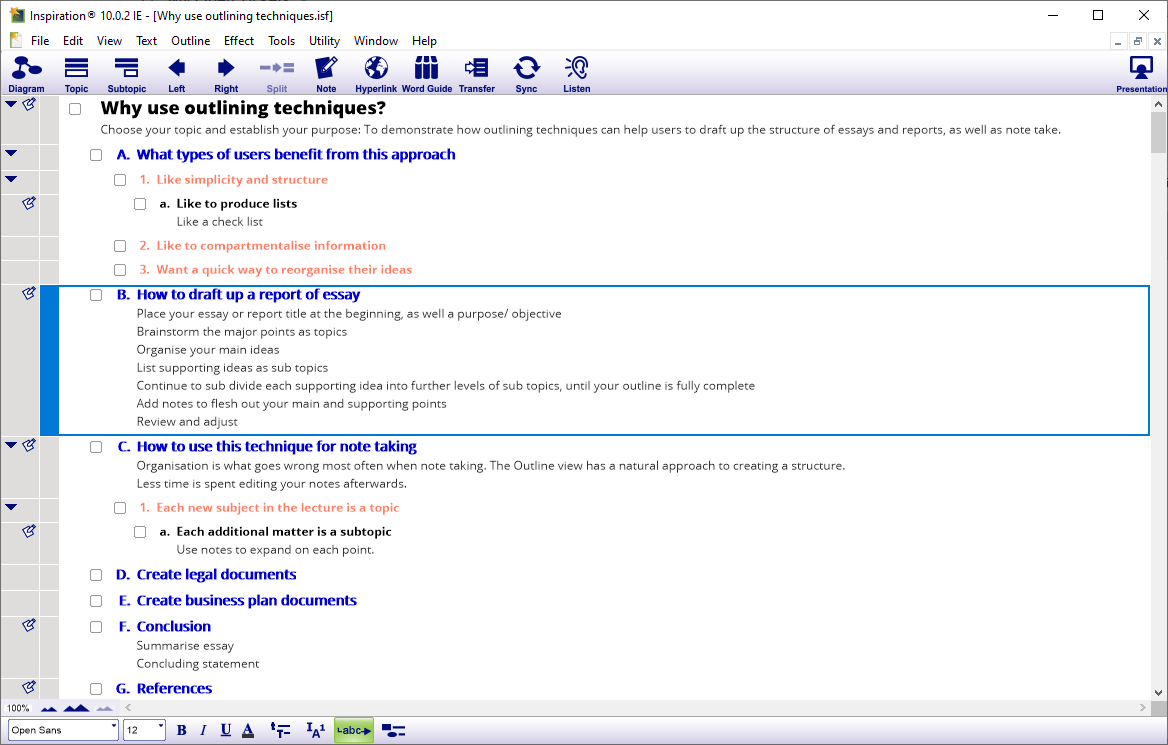
Task: Check box for 'Want a quick way to reorganise'
Action: pyautogui.click(x=120, y=270)
